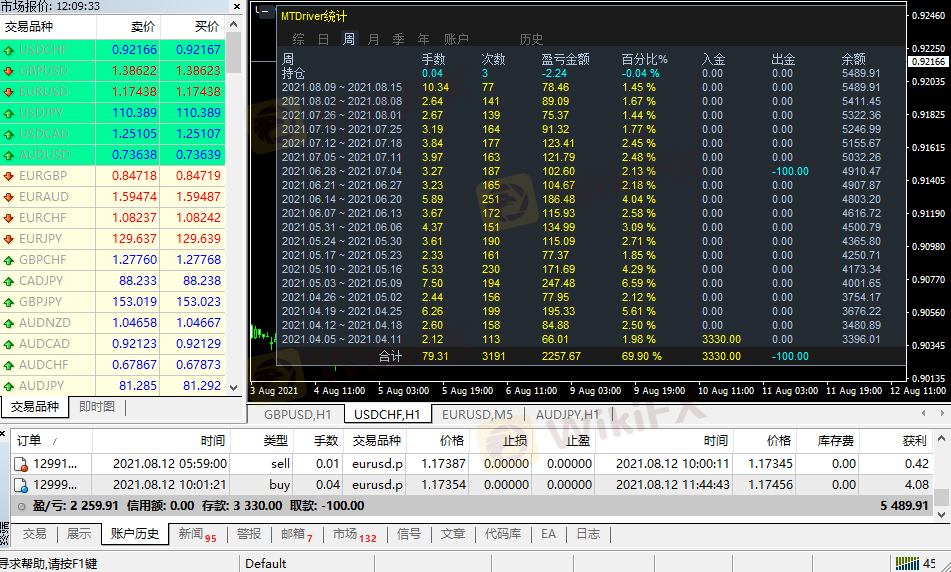Sort history by 获利 profit column header
Image resolution: width=951 pixels, height=572 pixels.
tap(913, 440)
